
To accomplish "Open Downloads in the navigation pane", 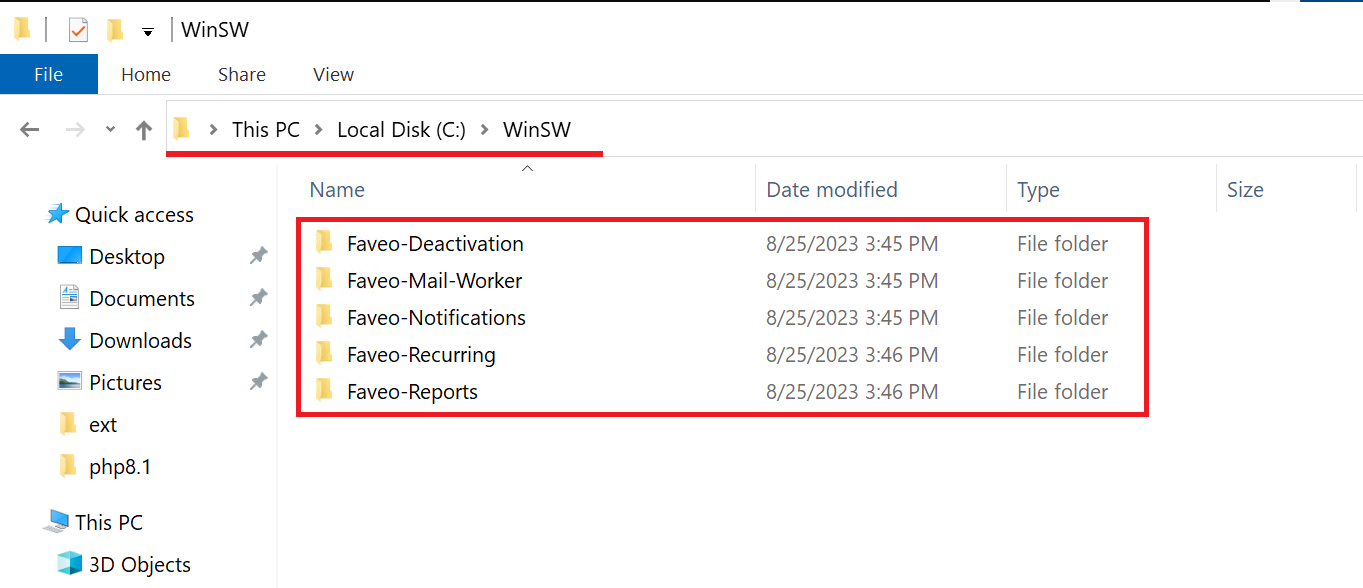I will click(140, 341).
